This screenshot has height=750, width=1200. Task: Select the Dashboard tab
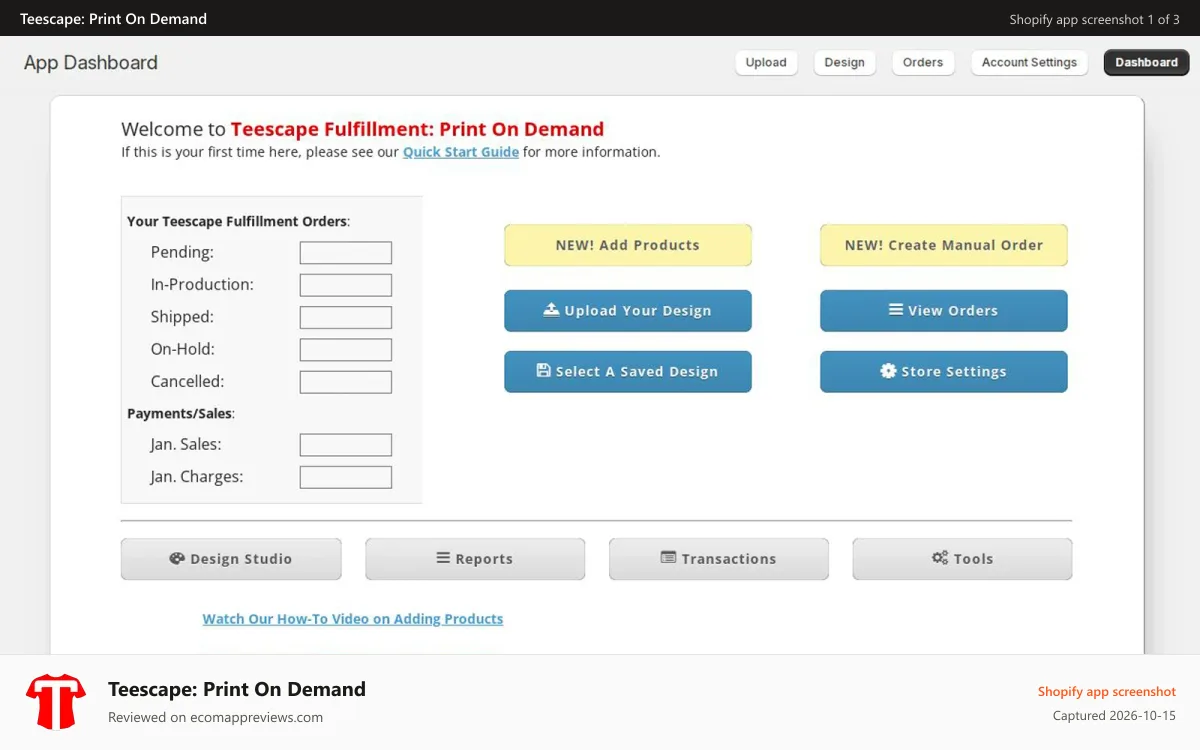coord(1146,62)
